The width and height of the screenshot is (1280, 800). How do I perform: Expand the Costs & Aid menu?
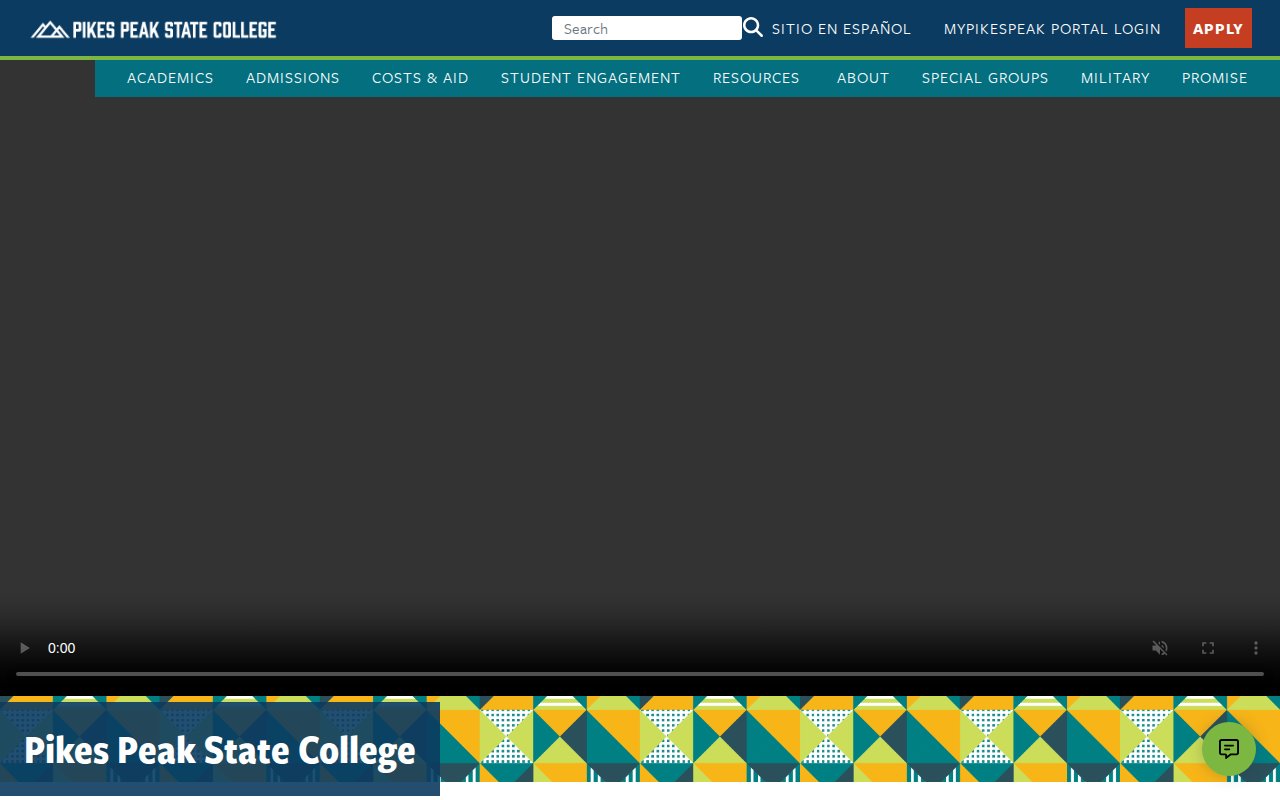420,78
